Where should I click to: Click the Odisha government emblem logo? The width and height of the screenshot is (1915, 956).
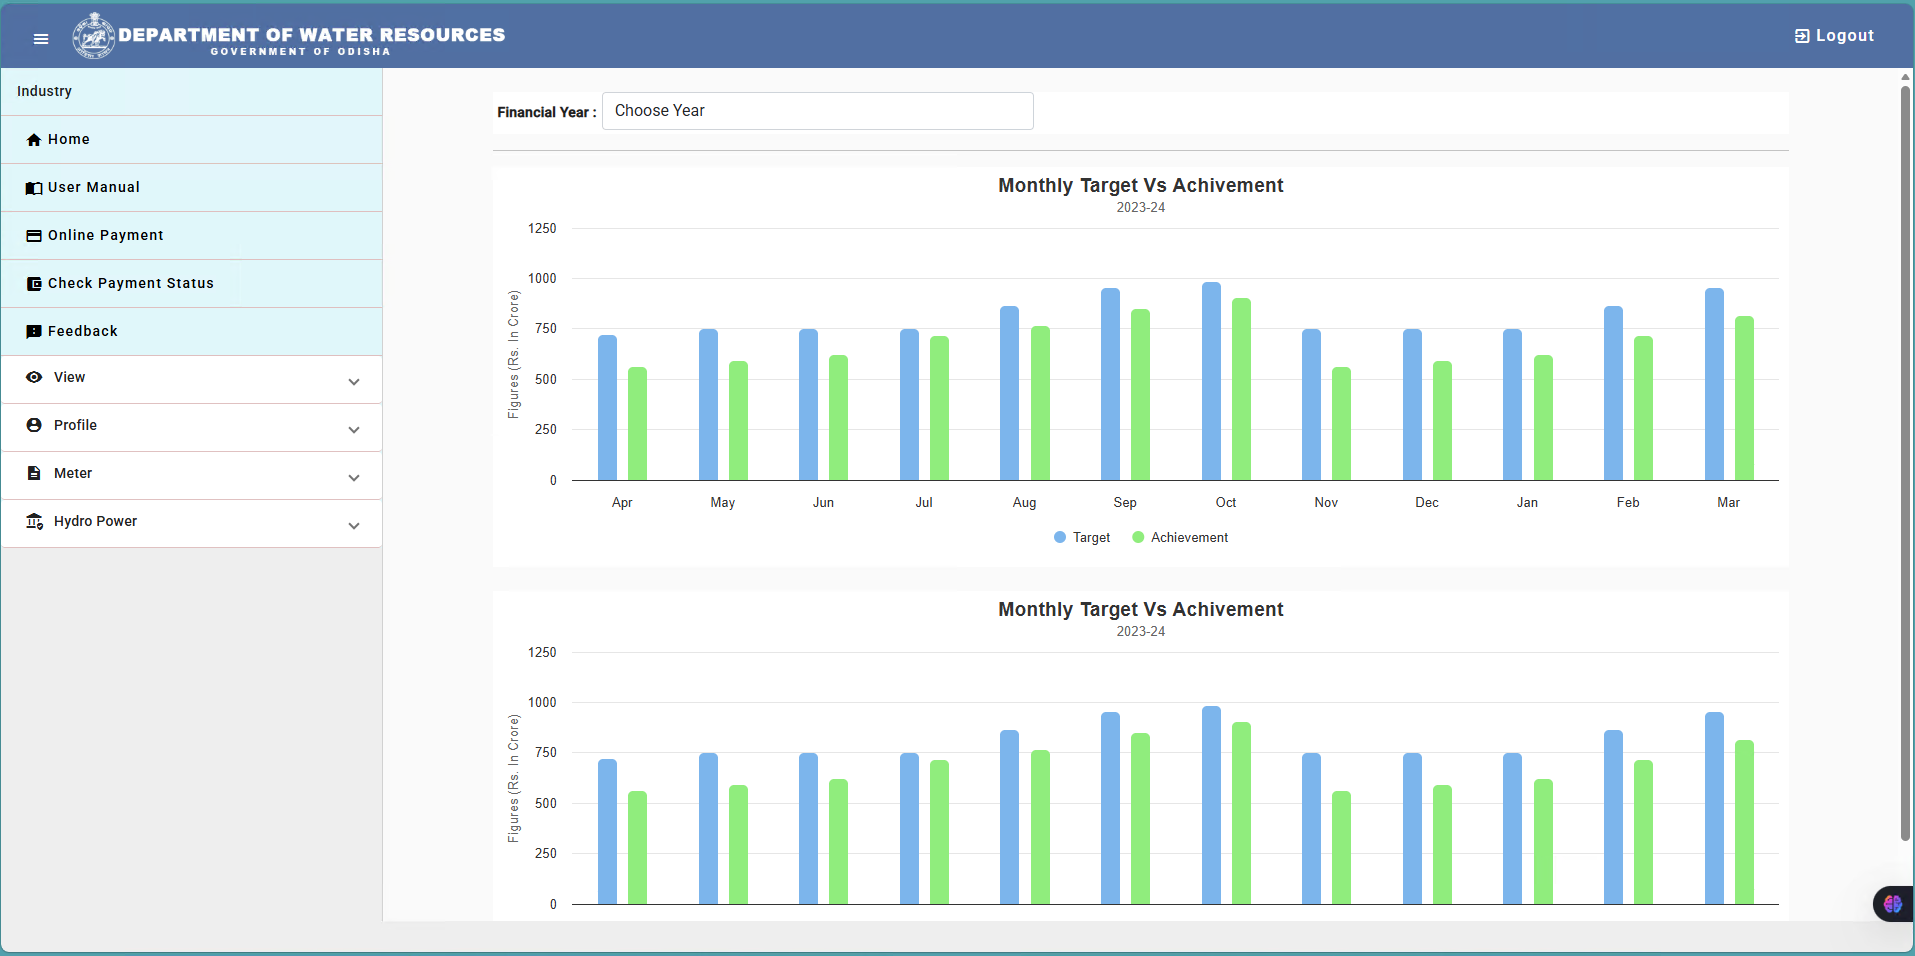[x=94, y=36]
